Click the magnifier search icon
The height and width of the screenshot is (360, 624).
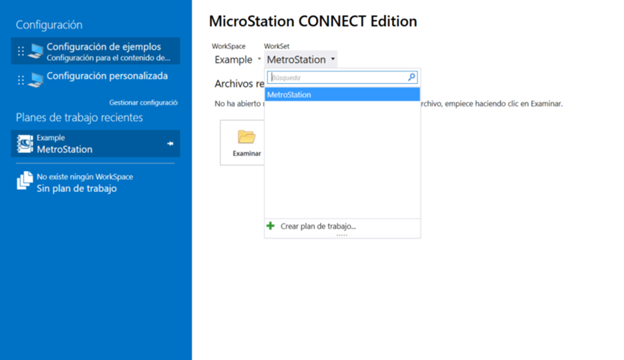tap(411, 77)
